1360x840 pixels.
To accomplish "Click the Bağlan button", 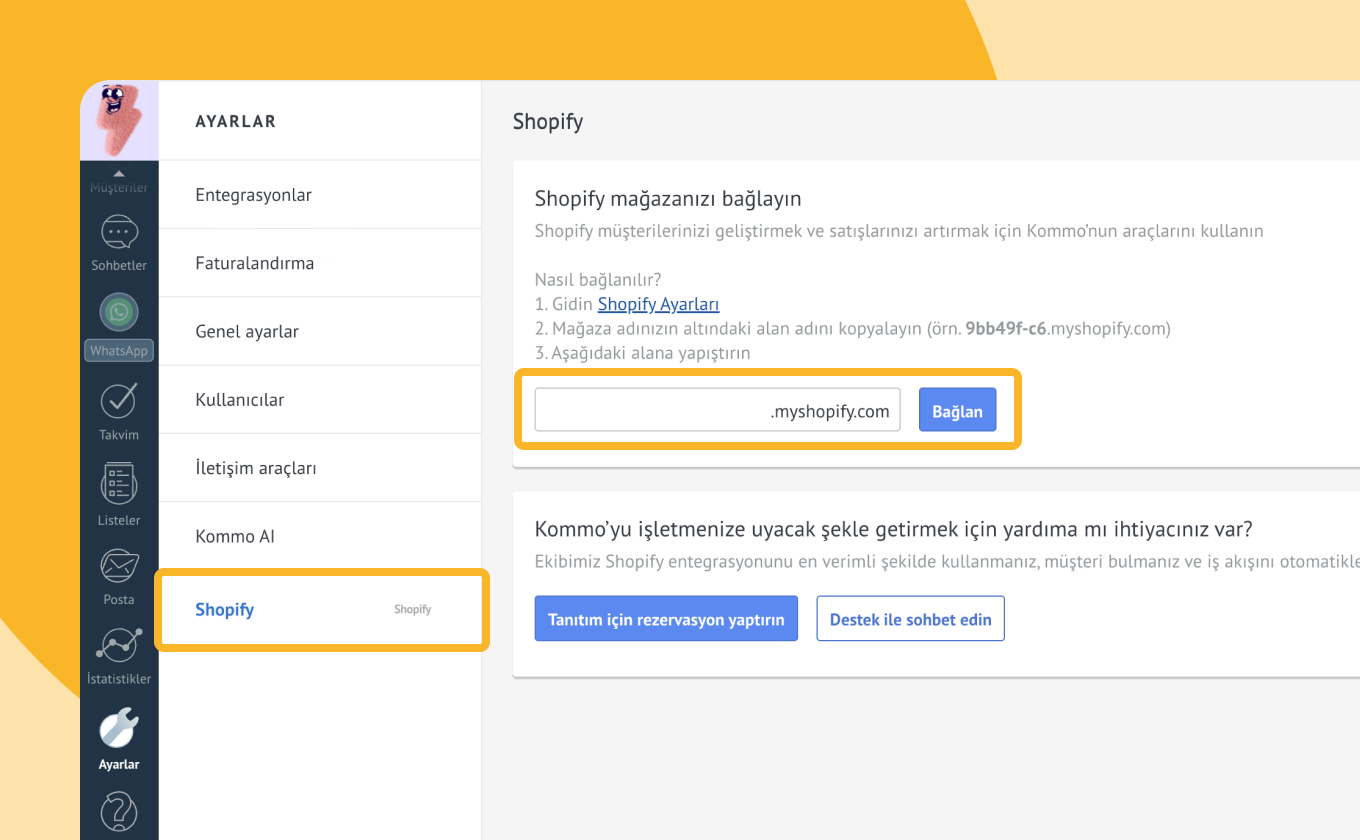I will point(957,410).
